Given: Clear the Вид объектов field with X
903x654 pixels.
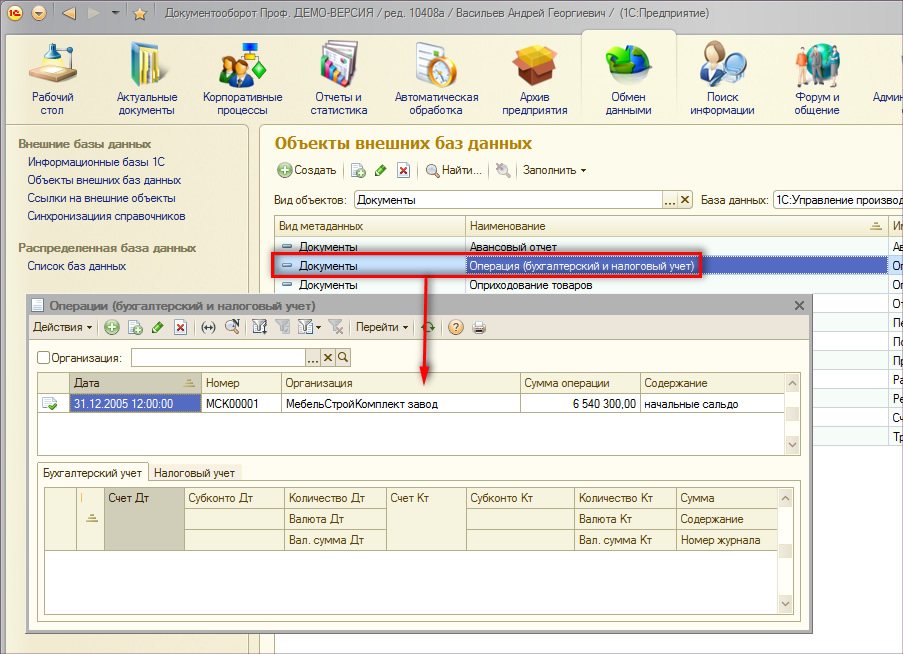Looking at the screenshot, I should tap(685, 200).
